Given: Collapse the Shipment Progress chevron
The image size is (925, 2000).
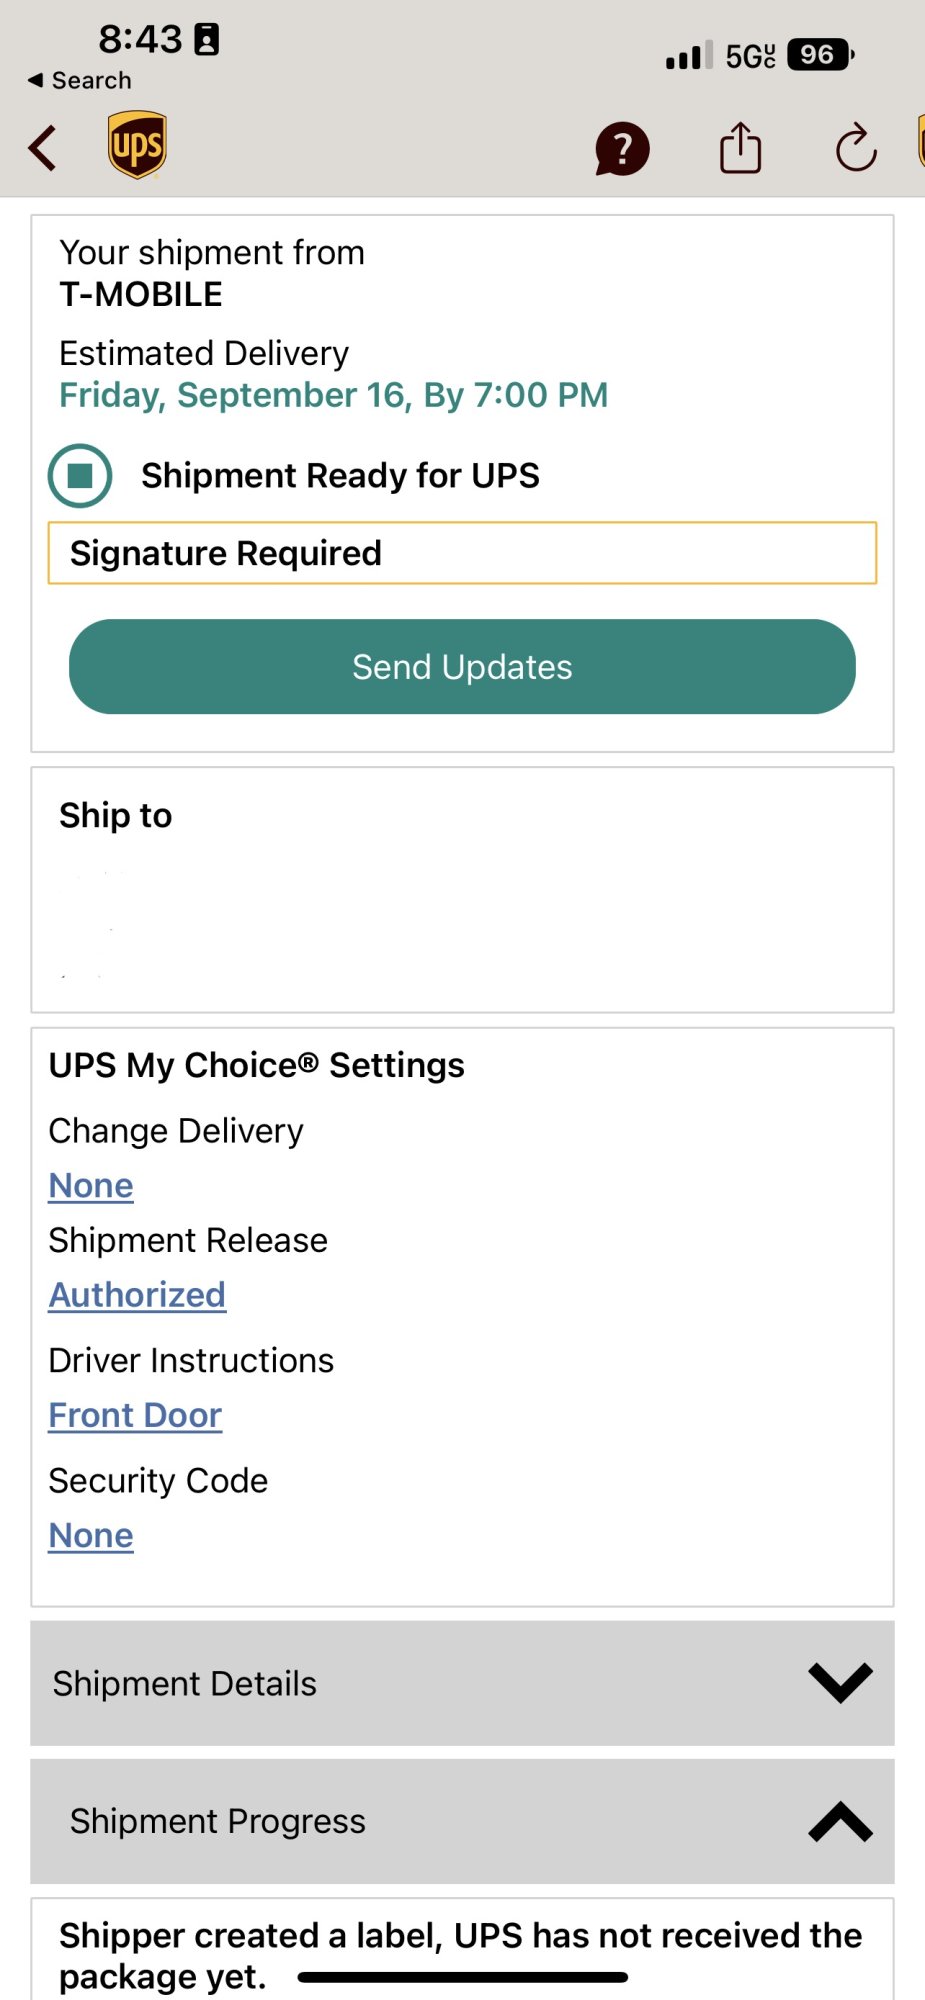Looking at the screenshot, I should (840, 1821).
